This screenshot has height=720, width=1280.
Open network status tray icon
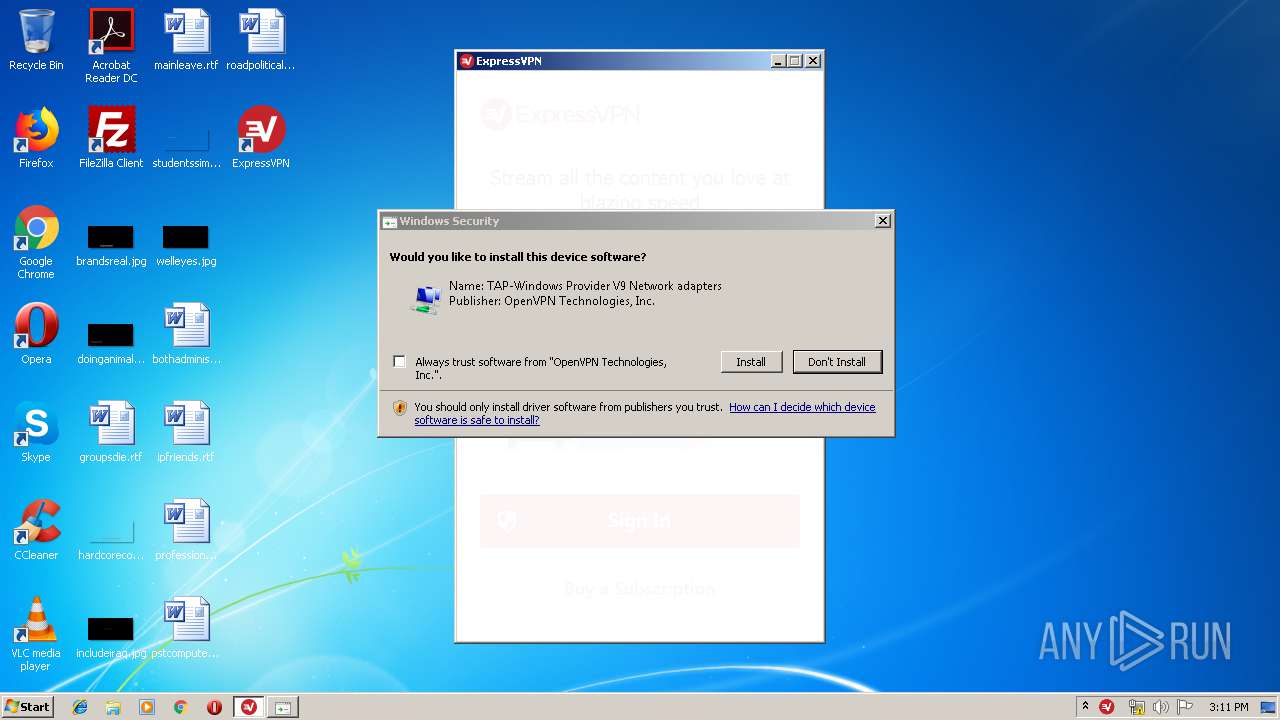pos(1136,707)
